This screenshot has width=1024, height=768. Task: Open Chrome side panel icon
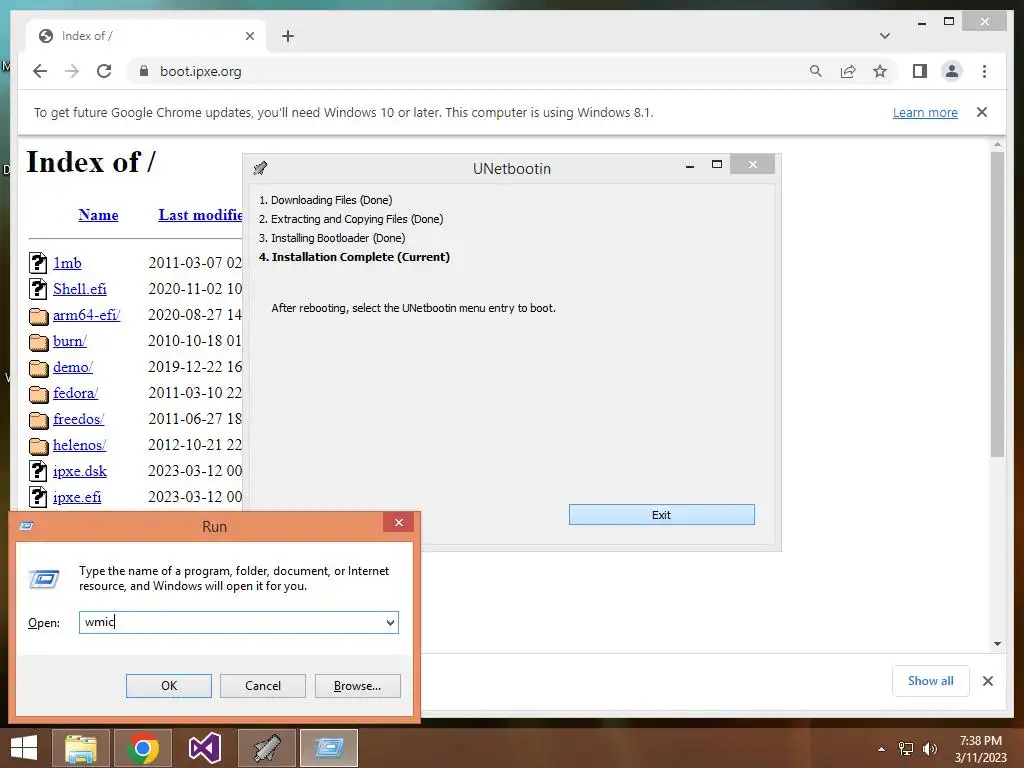point(920,71)
